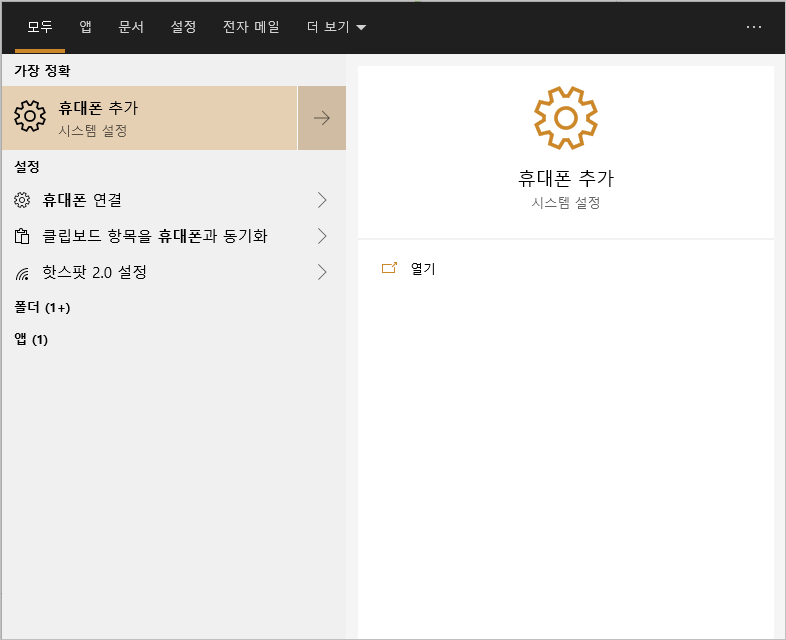The height and width of the screenshot is (640, 786).
Task: Expand the 더 보기 dropdown
Action: click(336, 27)
